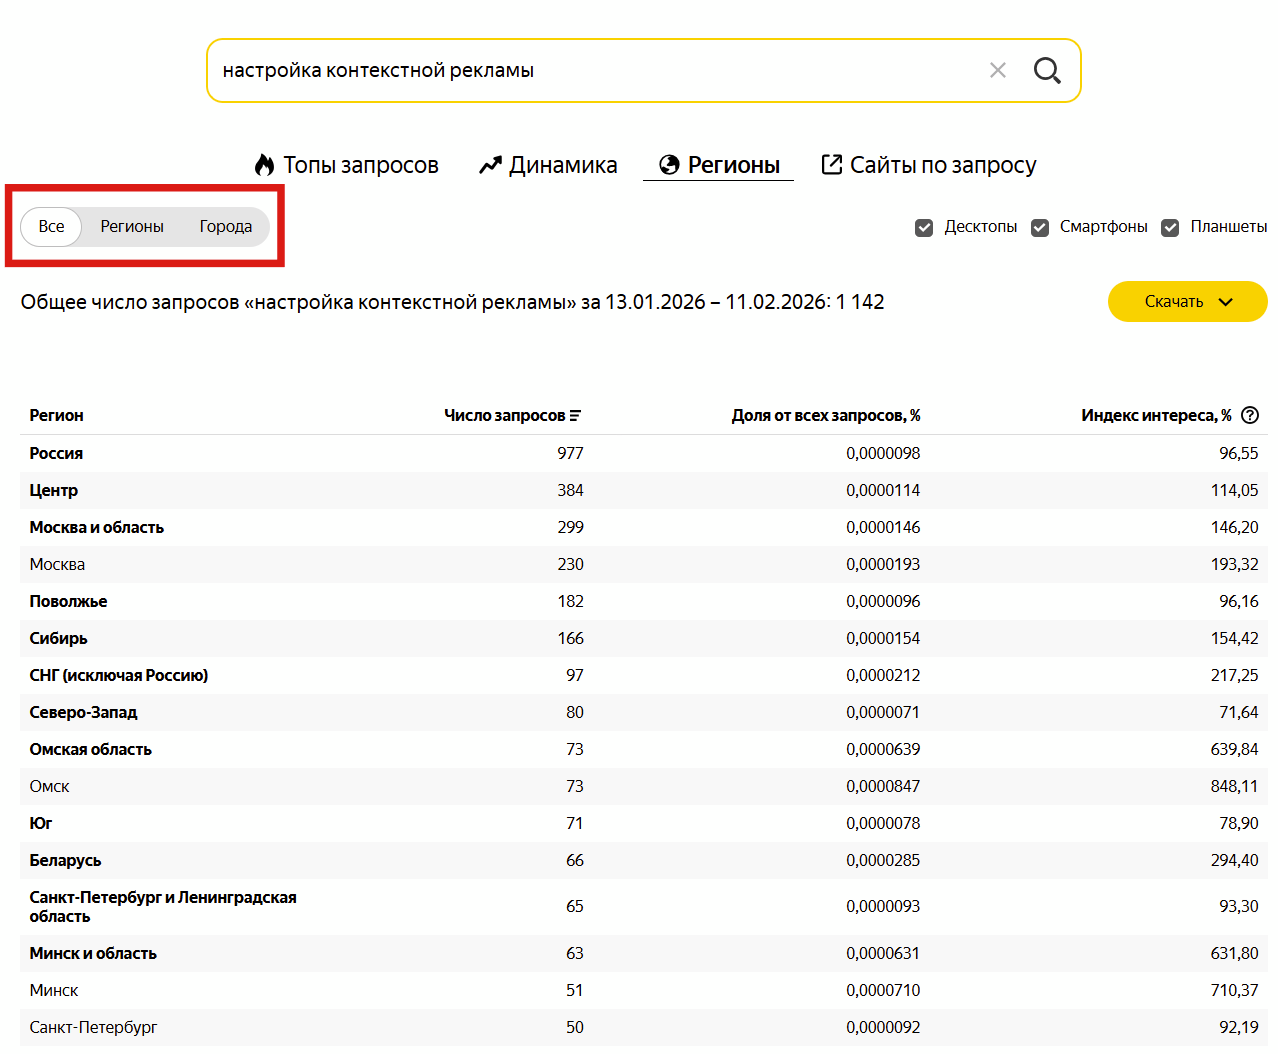Filter list by Города

tap(225, 227)
